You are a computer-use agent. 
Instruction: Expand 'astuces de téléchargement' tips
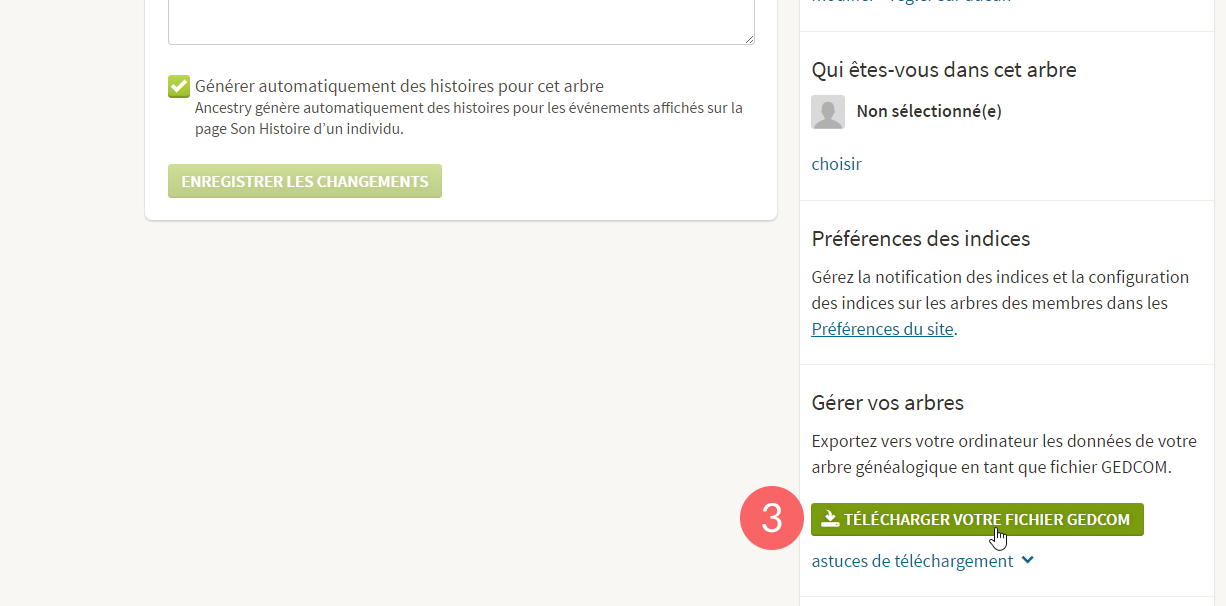pos(912,561)
